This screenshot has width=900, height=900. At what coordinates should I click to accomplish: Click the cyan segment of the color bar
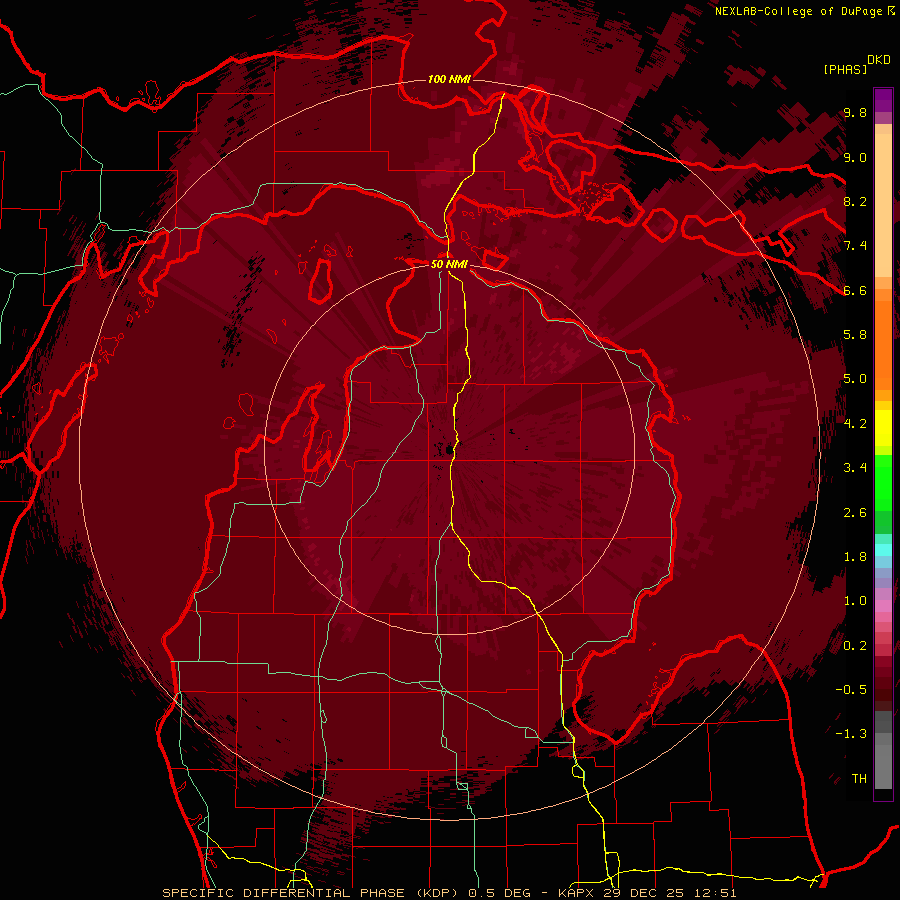[x=883, y=550]
